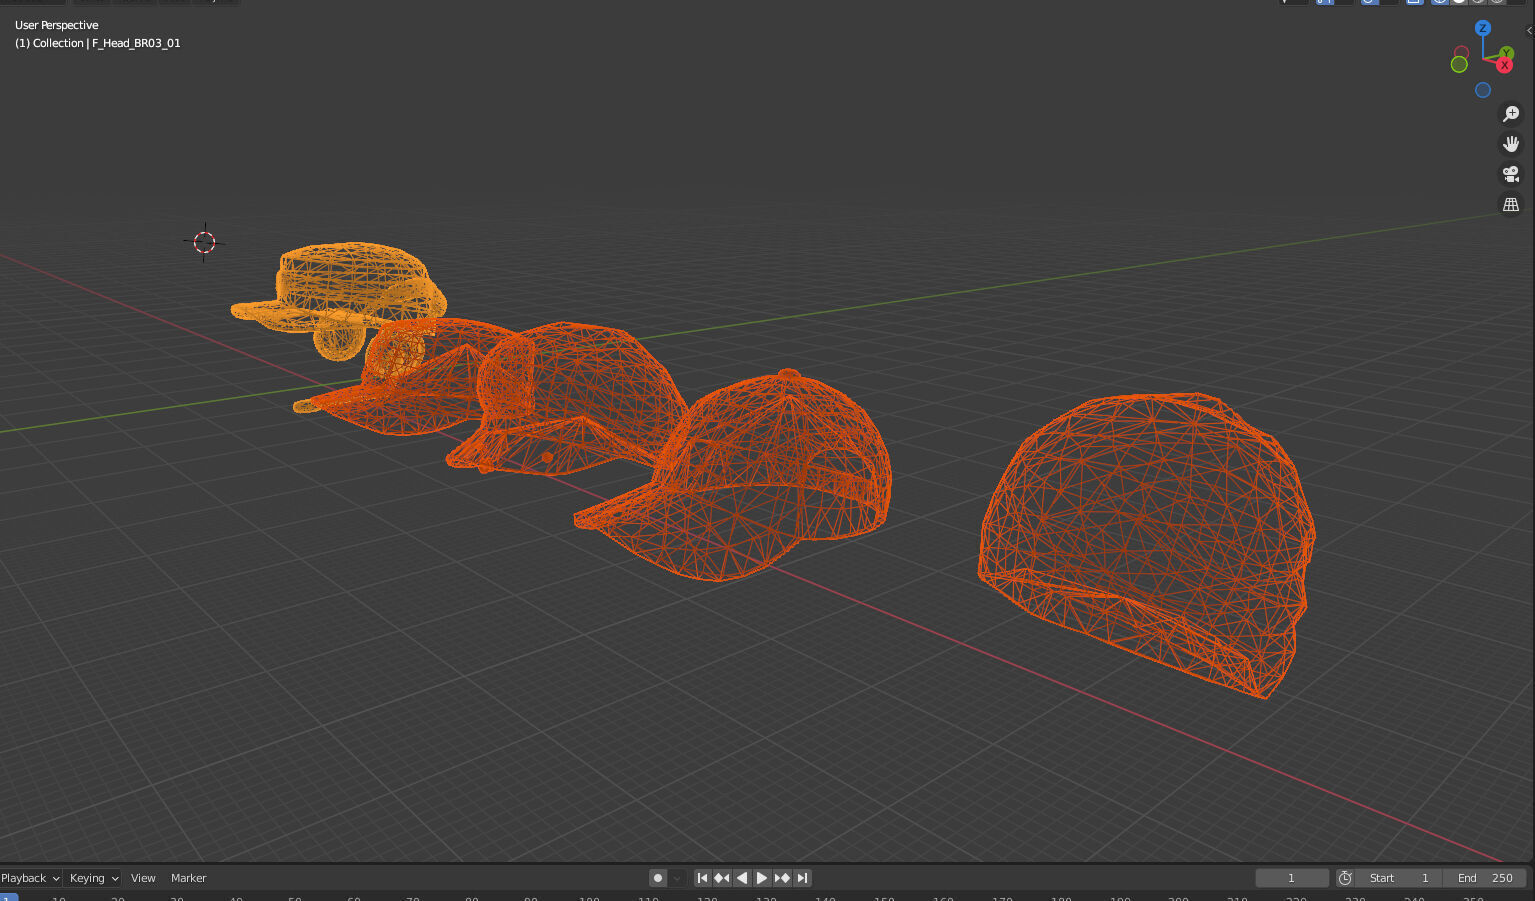1535x901 pixels.
Task: Toggle the camera view icon
Action: 1511,174
